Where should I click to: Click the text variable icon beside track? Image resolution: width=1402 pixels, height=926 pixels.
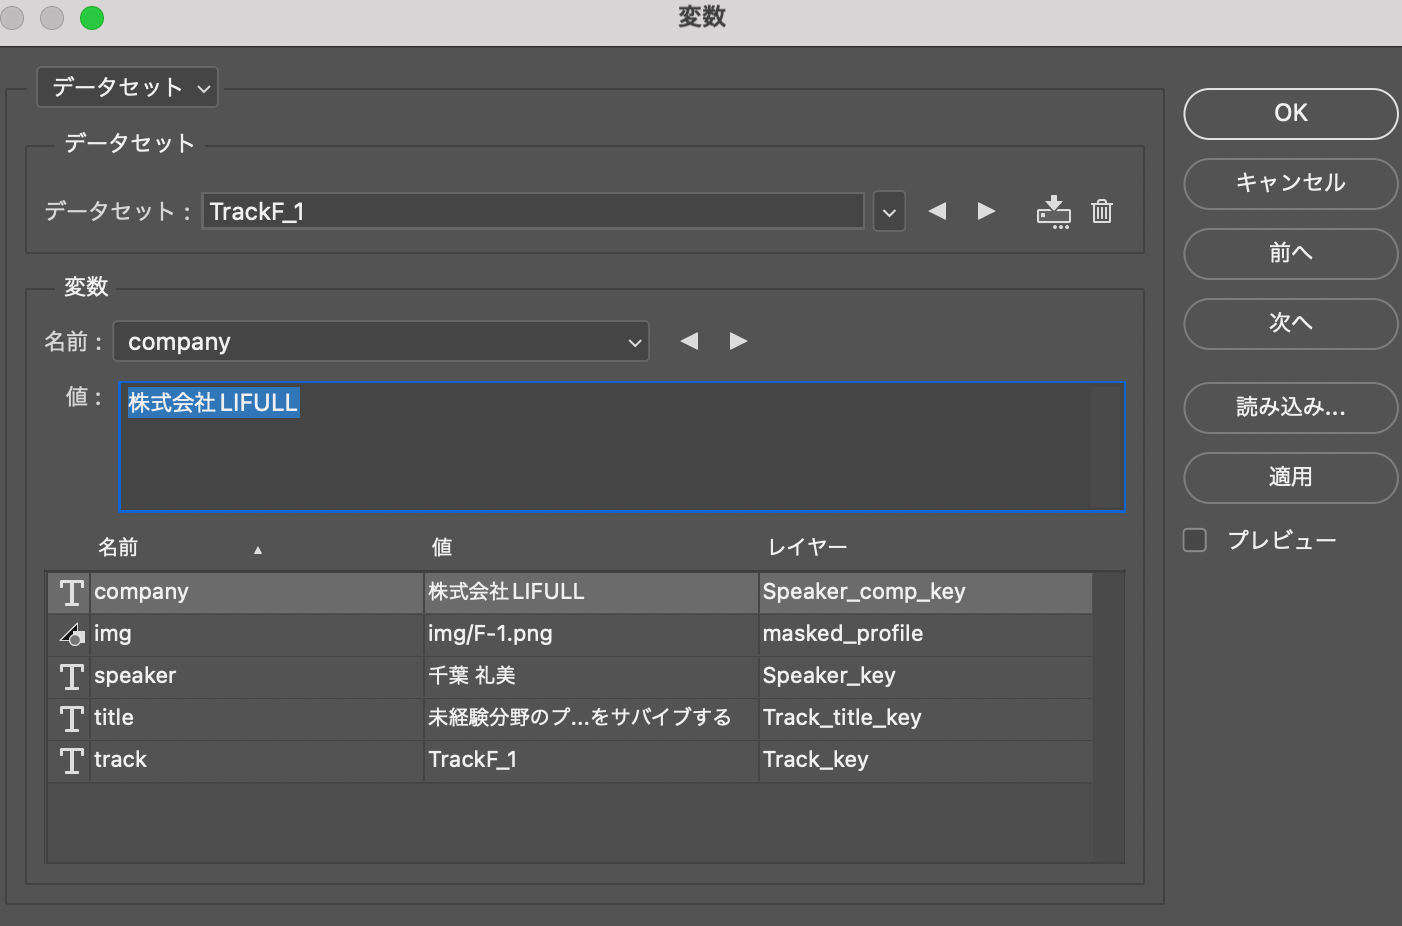(69, 760)
